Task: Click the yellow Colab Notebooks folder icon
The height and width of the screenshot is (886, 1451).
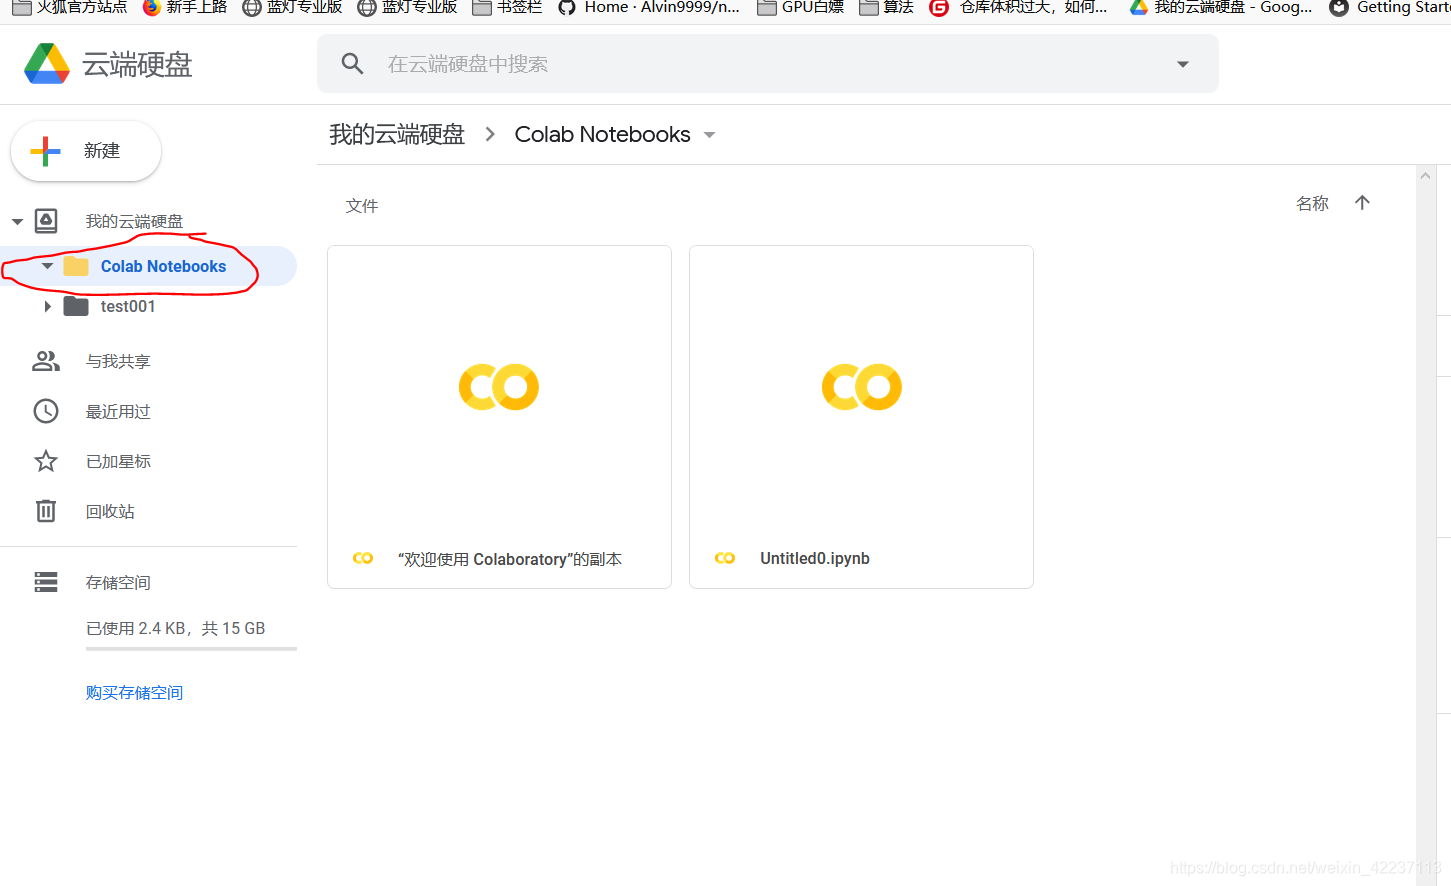Action: click(76, 266)
